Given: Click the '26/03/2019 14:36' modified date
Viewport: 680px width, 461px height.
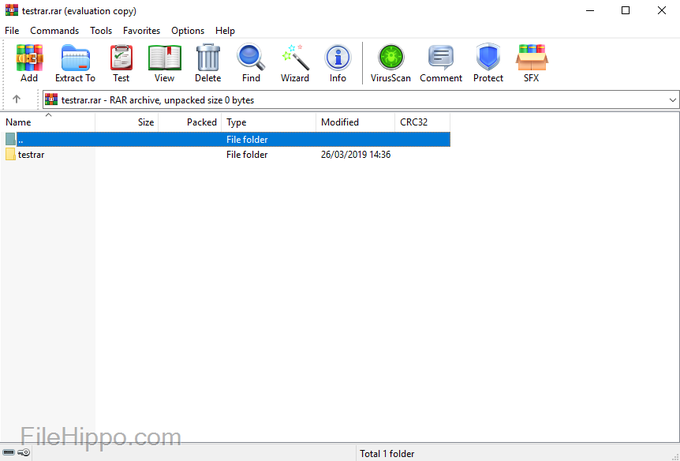Looking at the screenshot, I should (356, 154).
